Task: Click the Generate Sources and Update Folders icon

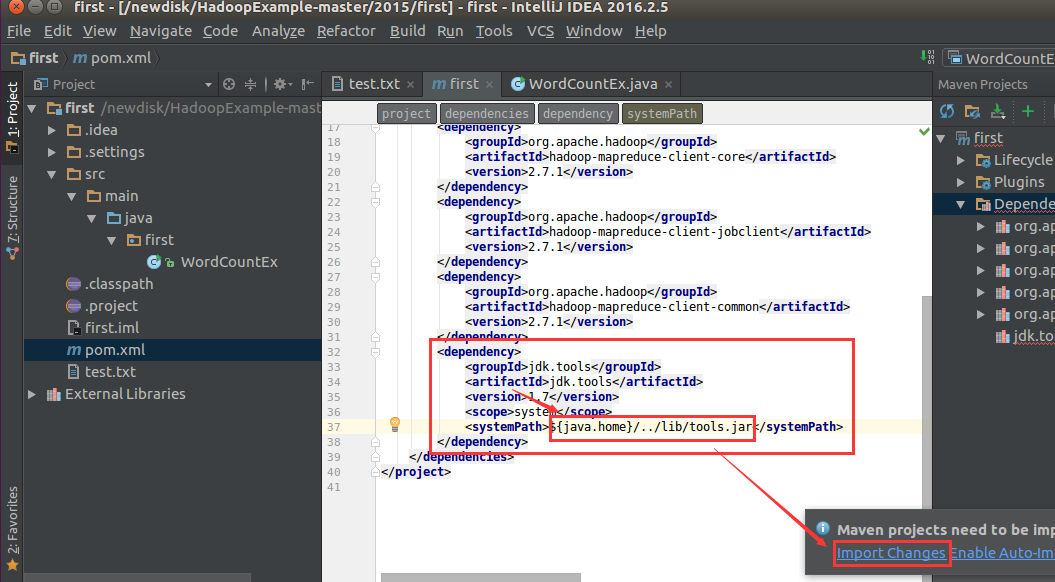Action: click(x=972, y=111)
